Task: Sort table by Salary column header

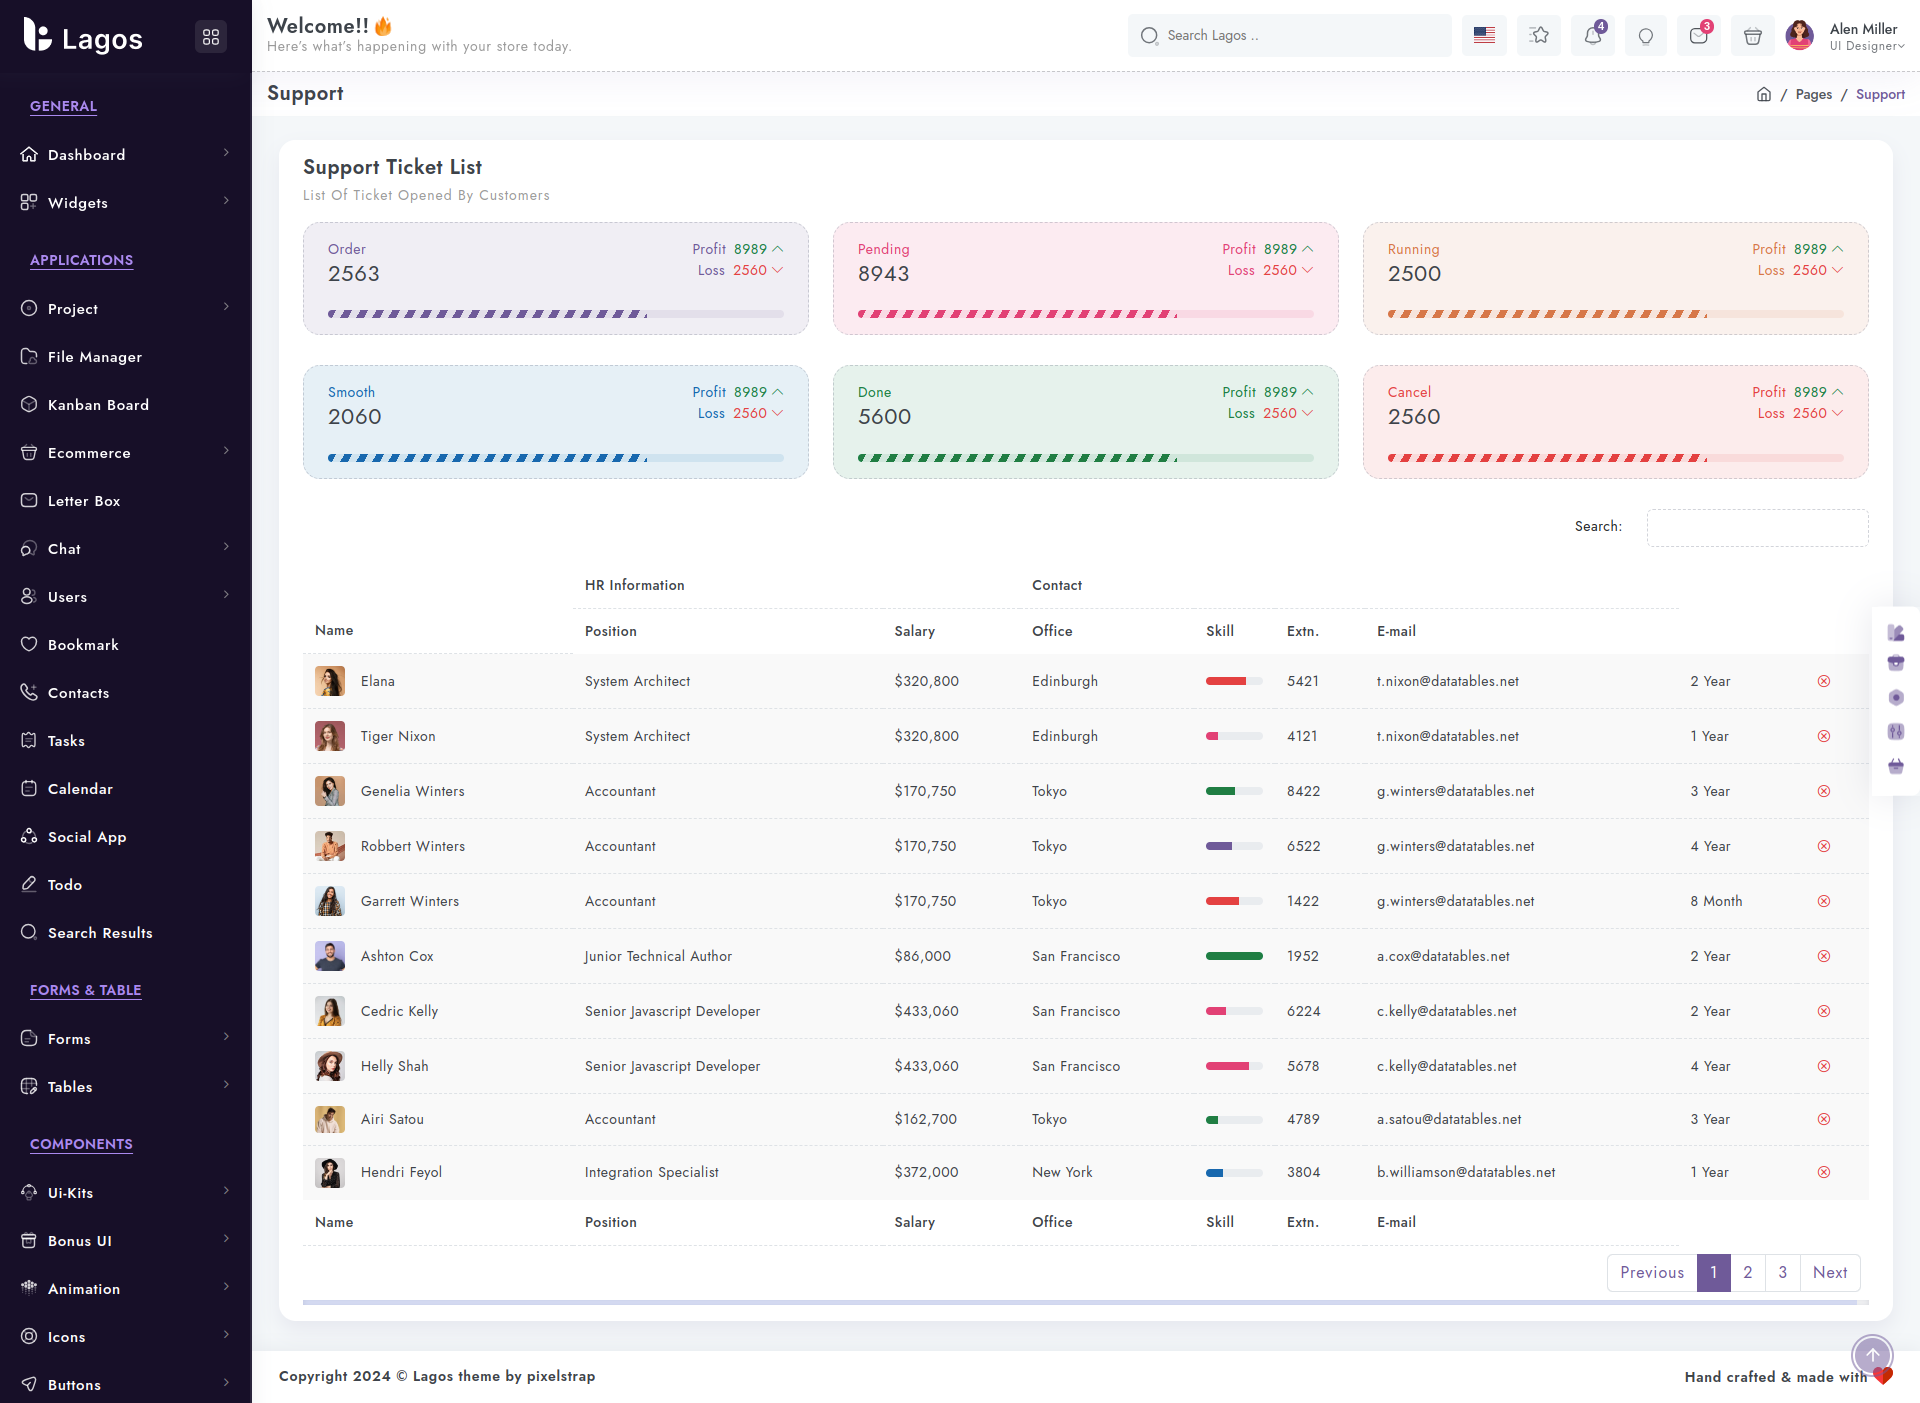Action: tap(914, 631)
